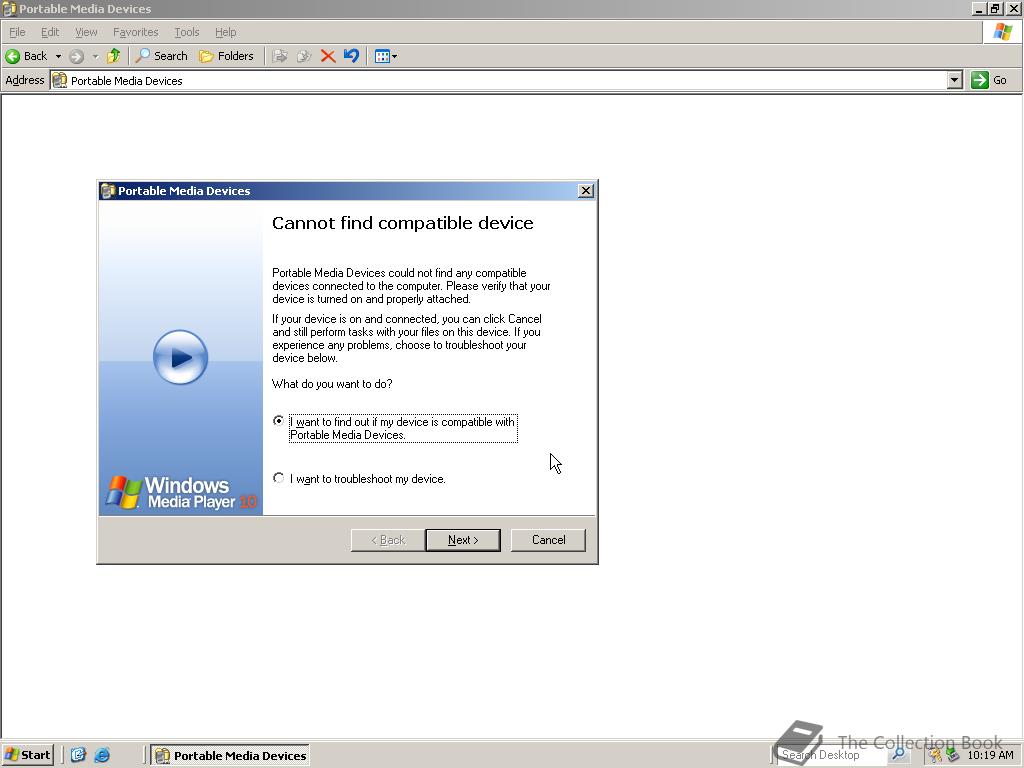Click the Show Desktop quick launch icon
This screenshot has width=1024, height=768.
[x=78, y=755]
